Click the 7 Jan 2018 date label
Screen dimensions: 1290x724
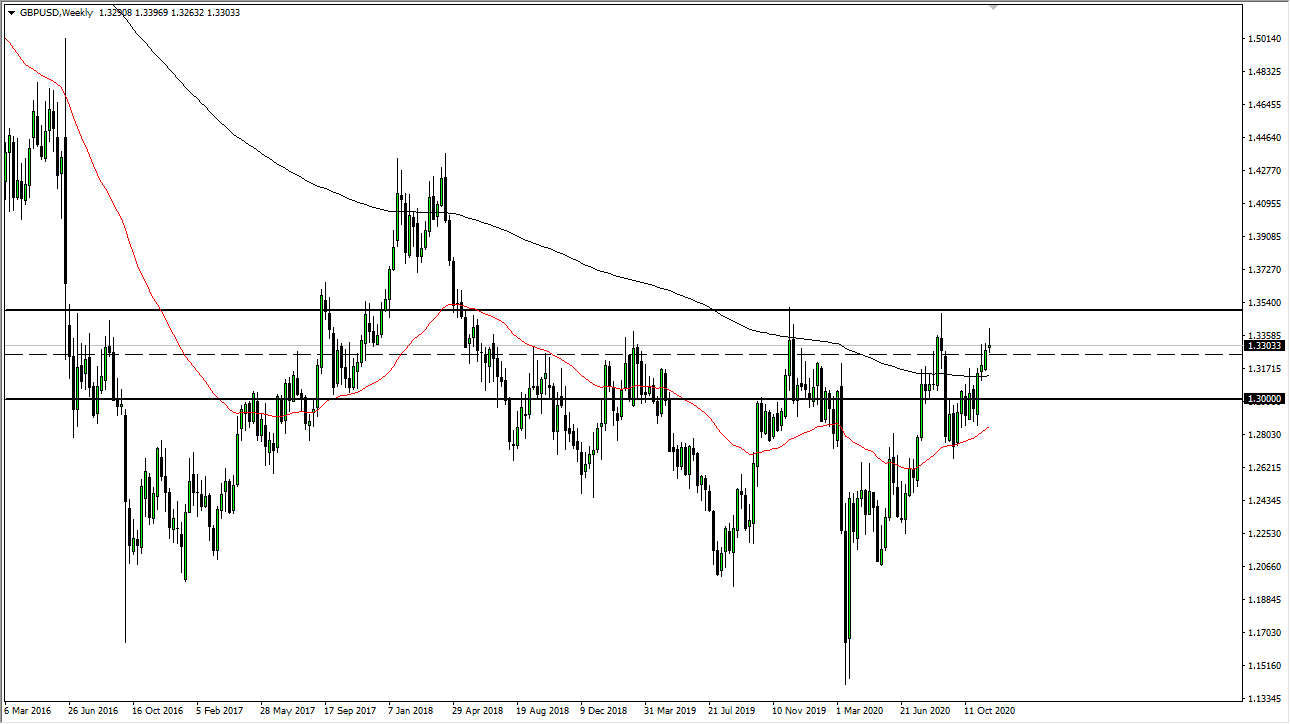pos(411,711)
